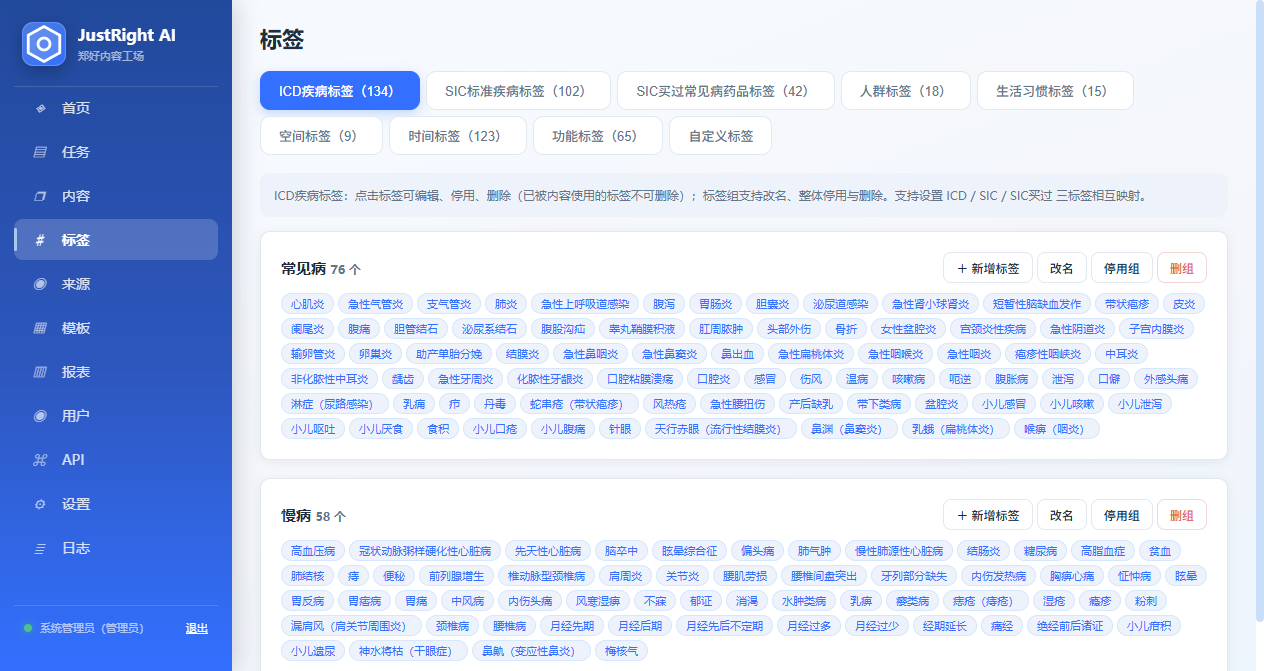
Task: Click the 梅核气 tag
Action: coord(621,651)
